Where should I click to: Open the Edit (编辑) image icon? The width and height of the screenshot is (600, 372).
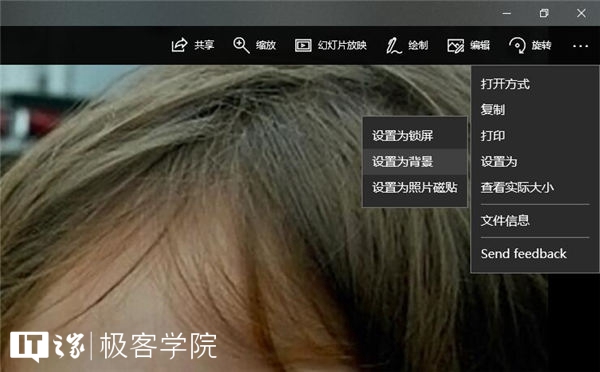(455, 46)
